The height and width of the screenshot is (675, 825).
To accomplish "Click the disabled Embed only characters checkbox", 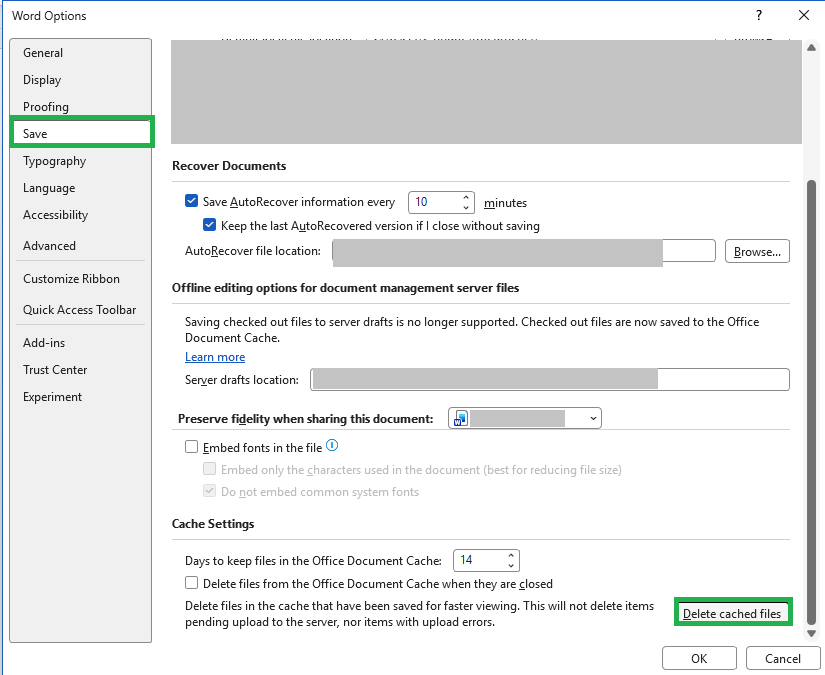I will pos(209,469).
